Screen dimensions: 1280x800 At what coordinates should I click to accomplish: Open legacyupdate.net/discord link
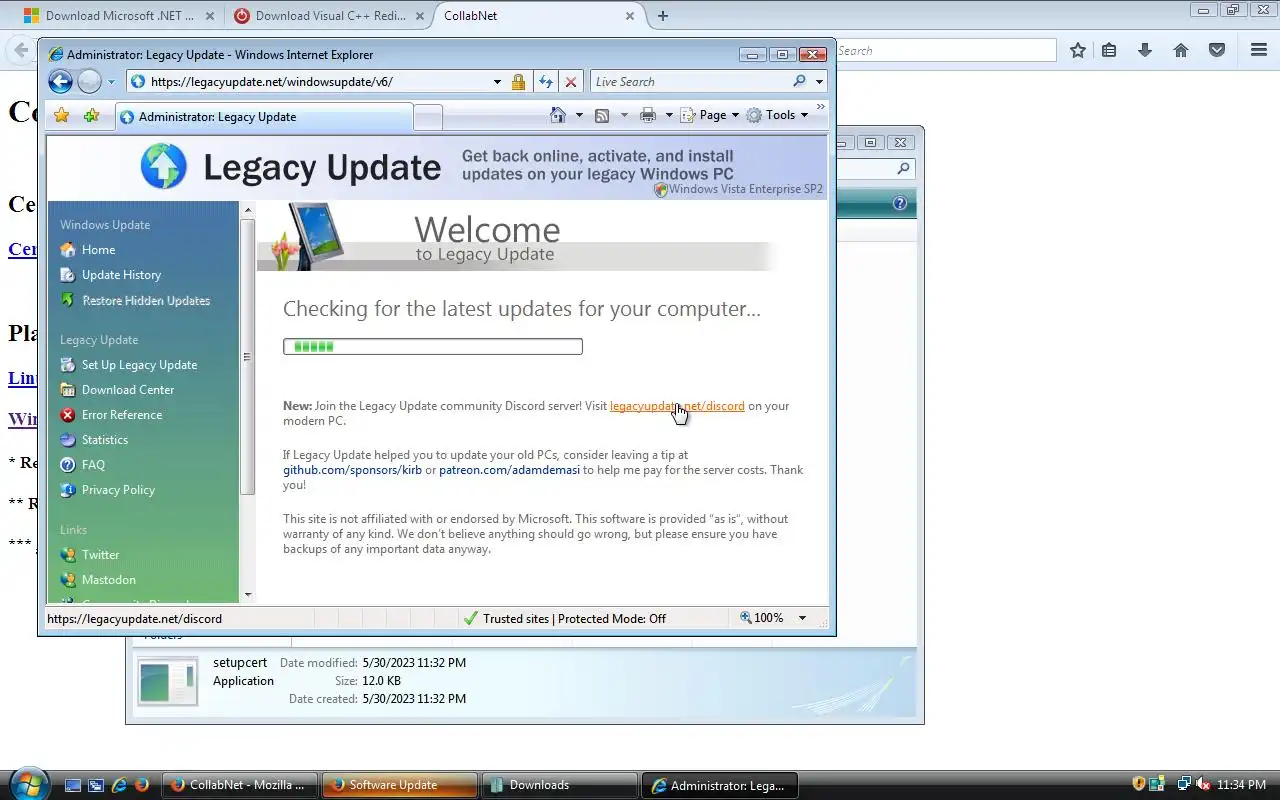click(x=677, y=406)
